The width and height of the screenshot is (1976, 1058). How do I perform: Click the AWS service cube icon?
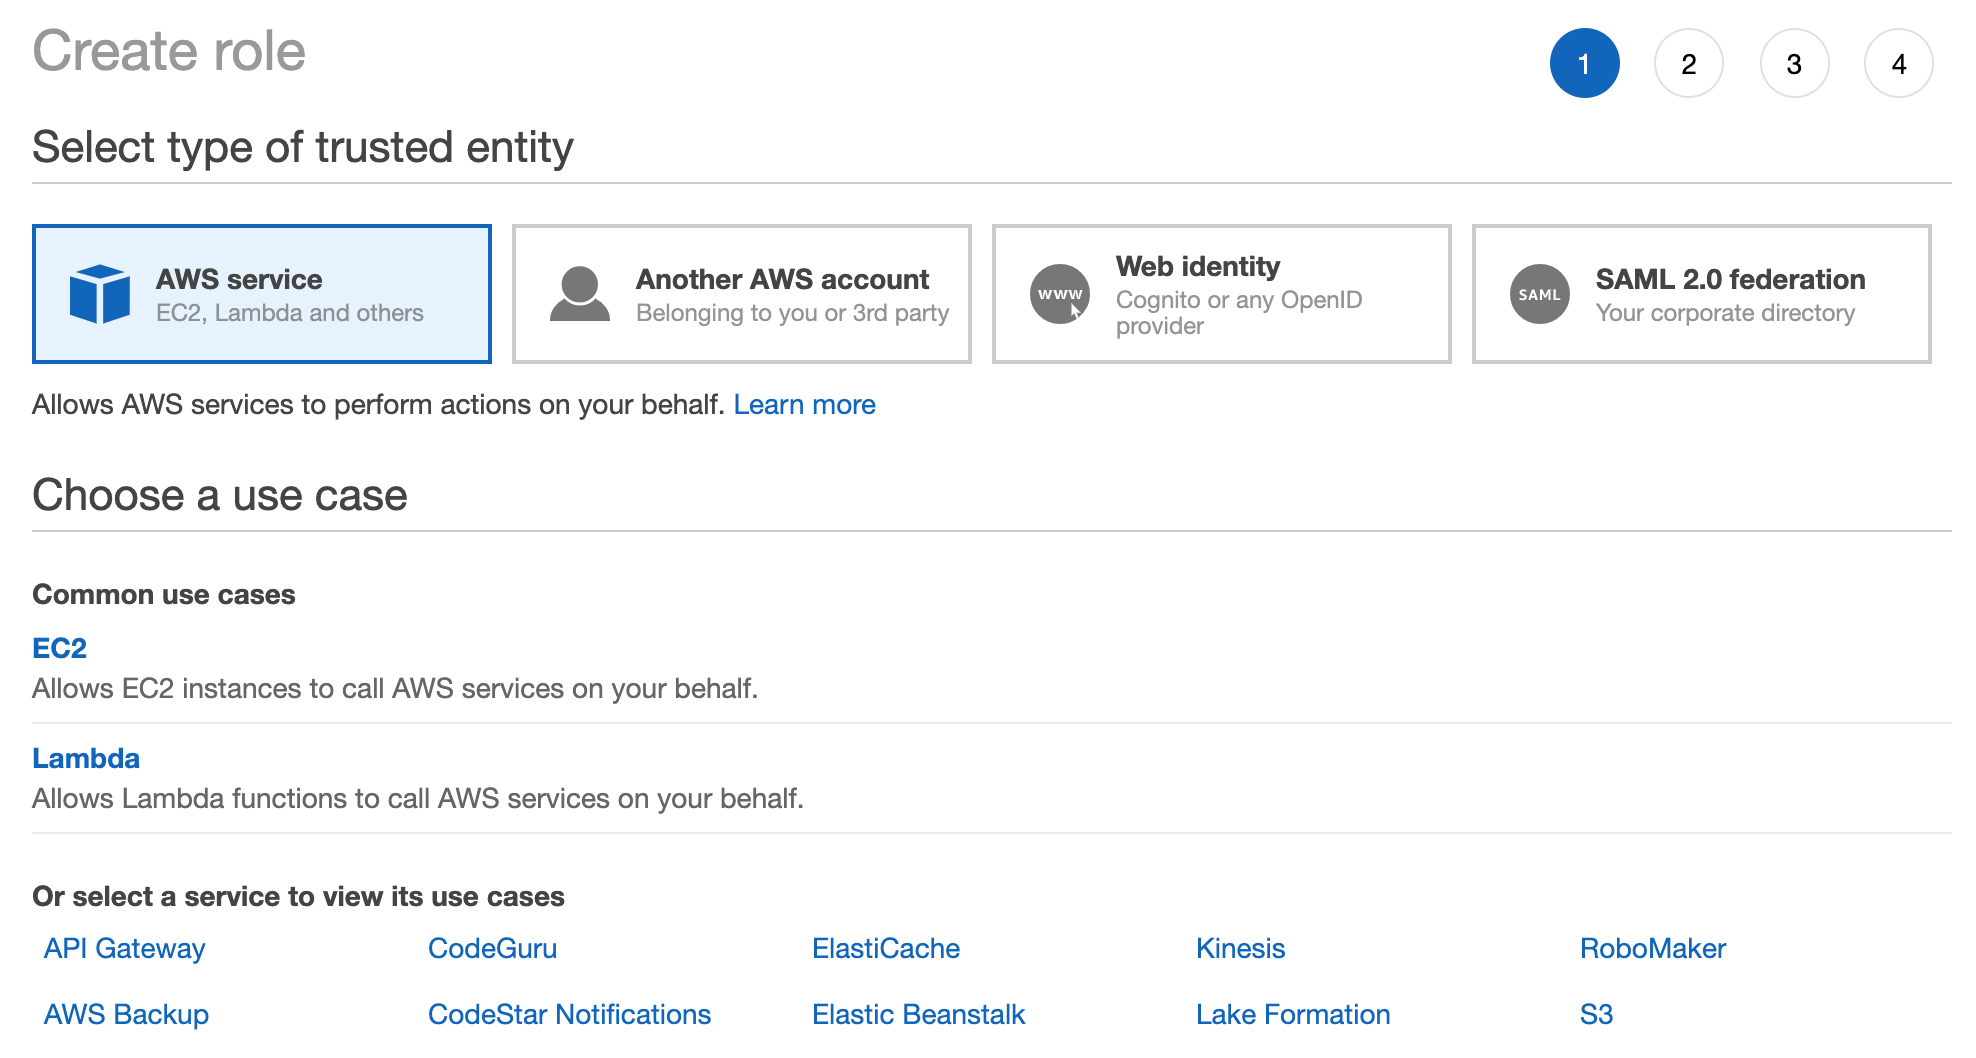(100, 294)
